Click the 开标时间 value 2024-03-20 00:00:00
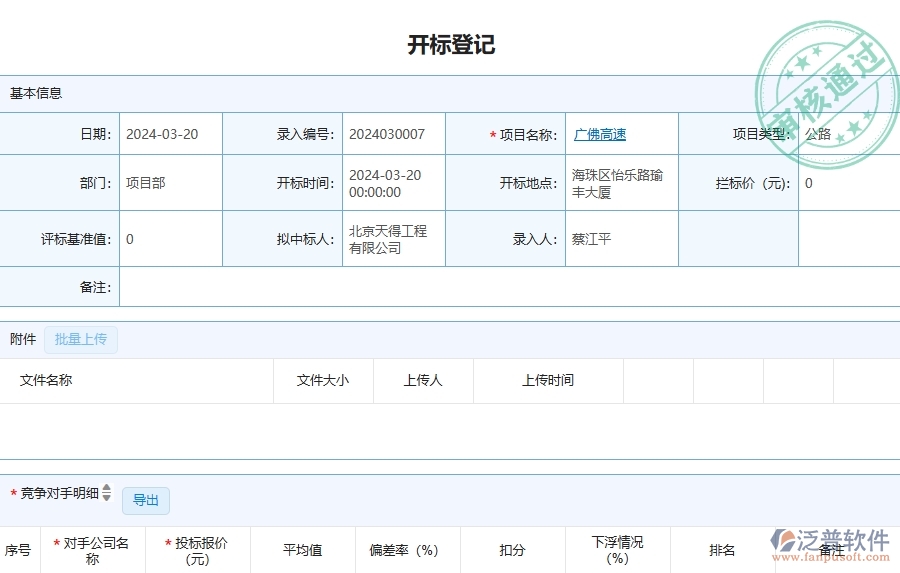Viewport: 900px width, 573px height. (385, 184)
